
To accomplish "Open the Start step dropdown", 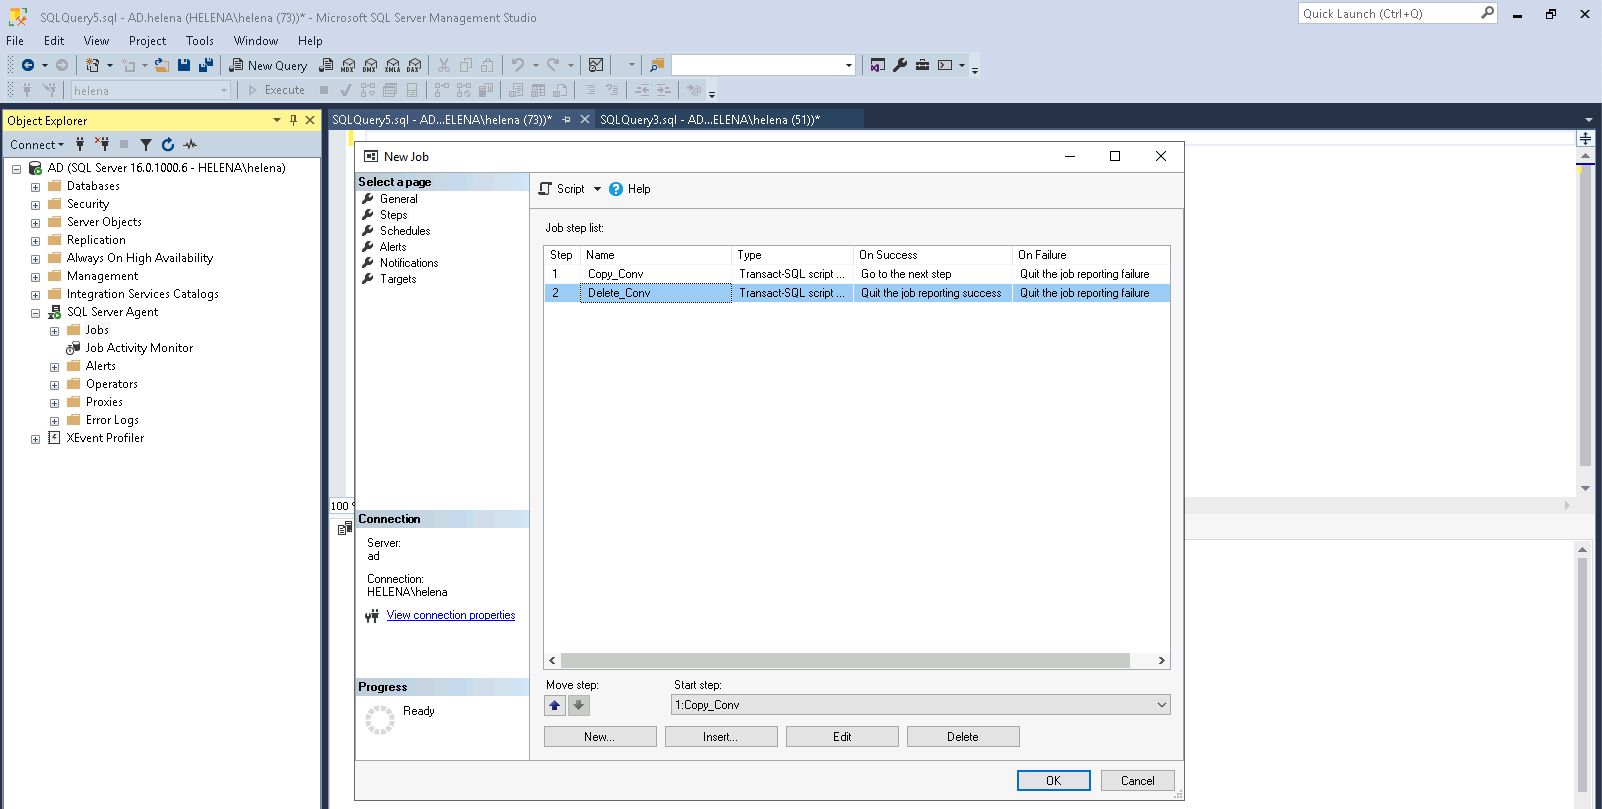I will [1161, 705].
